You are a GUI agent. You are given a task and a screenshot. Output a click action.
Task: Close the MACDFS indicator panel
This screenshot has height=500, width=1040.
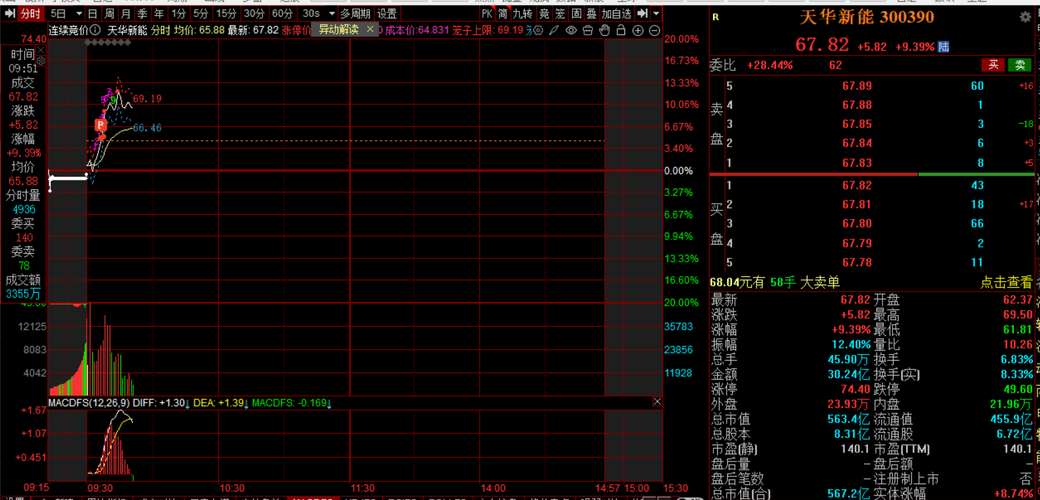click(x=657, y=402)
